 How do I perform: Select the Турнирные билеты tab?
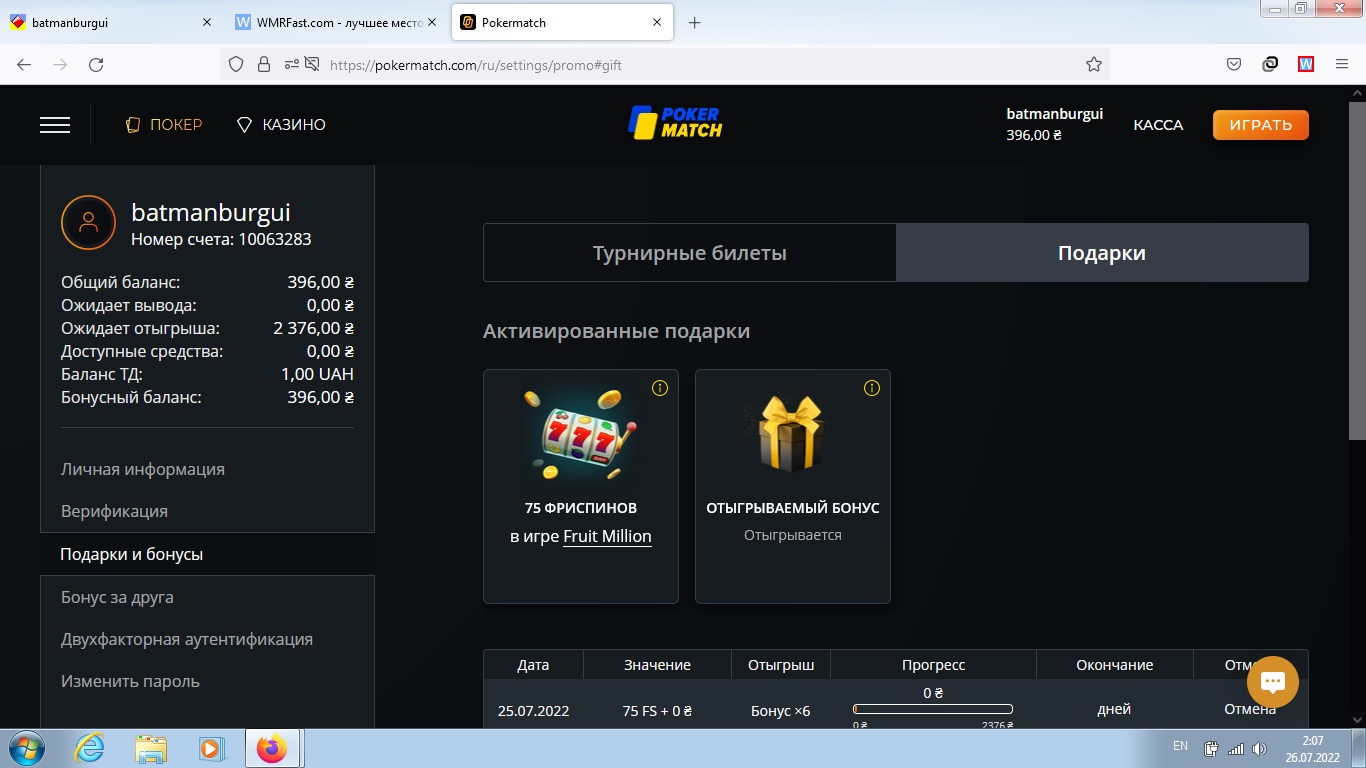[690, 253]
